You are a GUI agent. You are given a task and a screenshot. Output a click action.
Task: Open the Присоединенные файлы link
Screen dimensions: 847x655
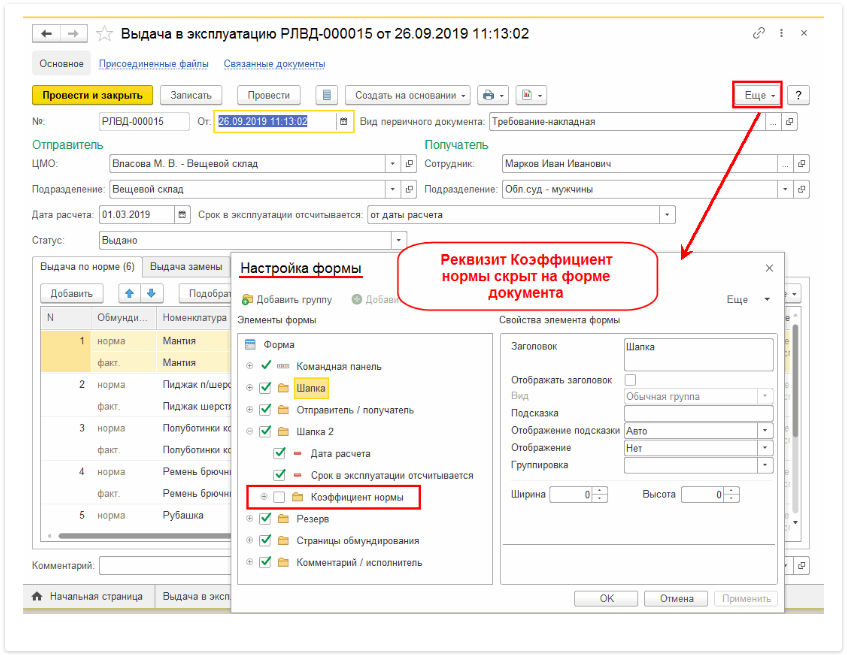(153, 64)
